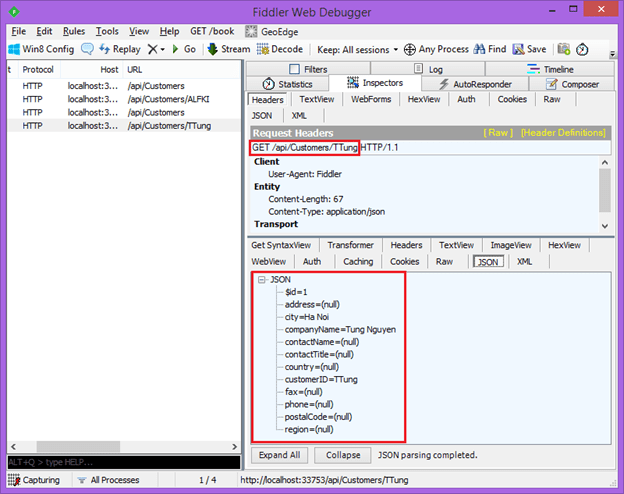Screen dimensions: 624x494
Task: Switch to the Log tab
Action: click(428, 69)
